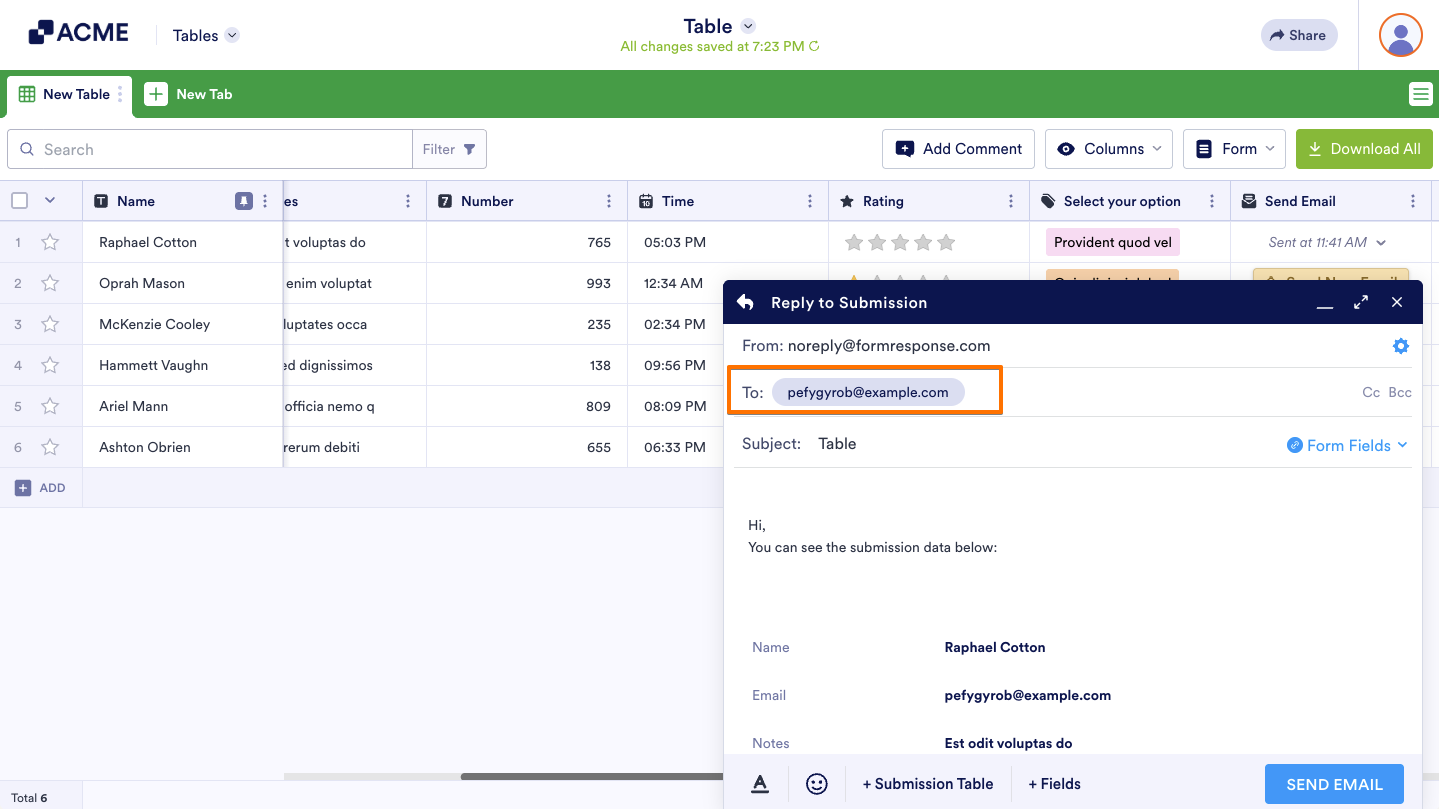Close the Reply to Submission panel

pos(1397,302)
